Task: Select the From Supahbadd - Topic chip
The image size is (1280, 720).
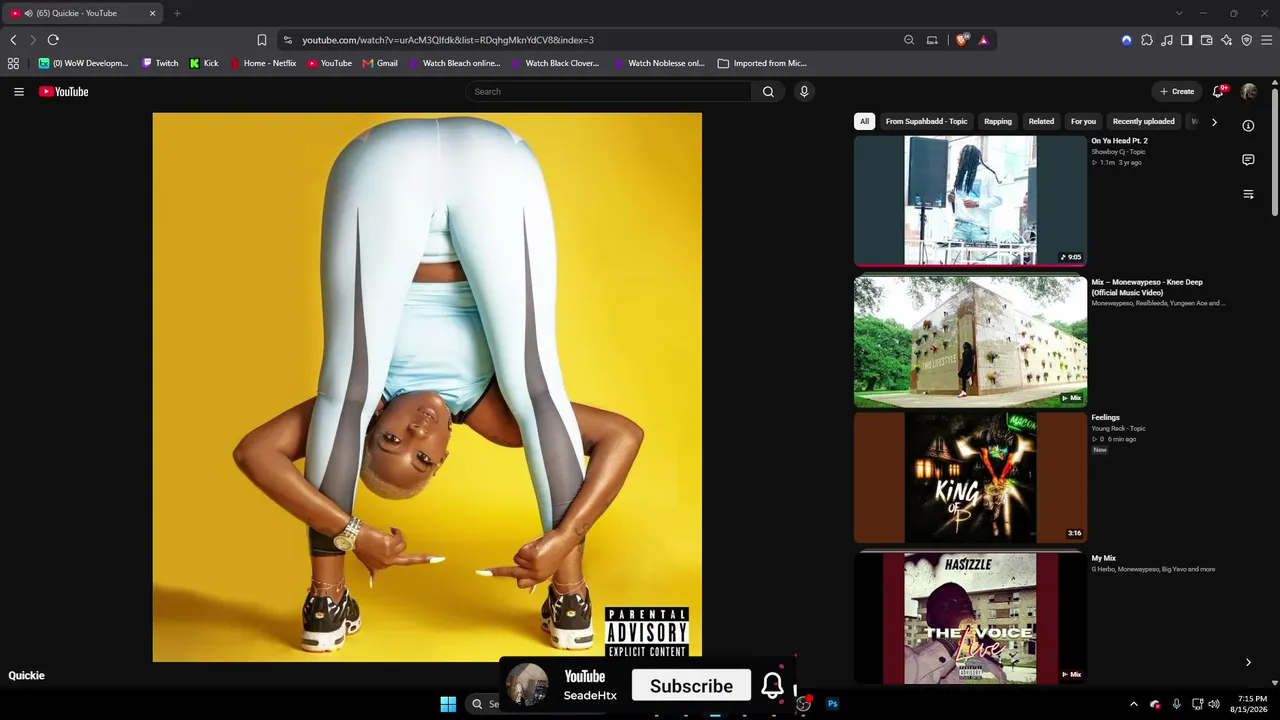Action: (x=926, y=121)
